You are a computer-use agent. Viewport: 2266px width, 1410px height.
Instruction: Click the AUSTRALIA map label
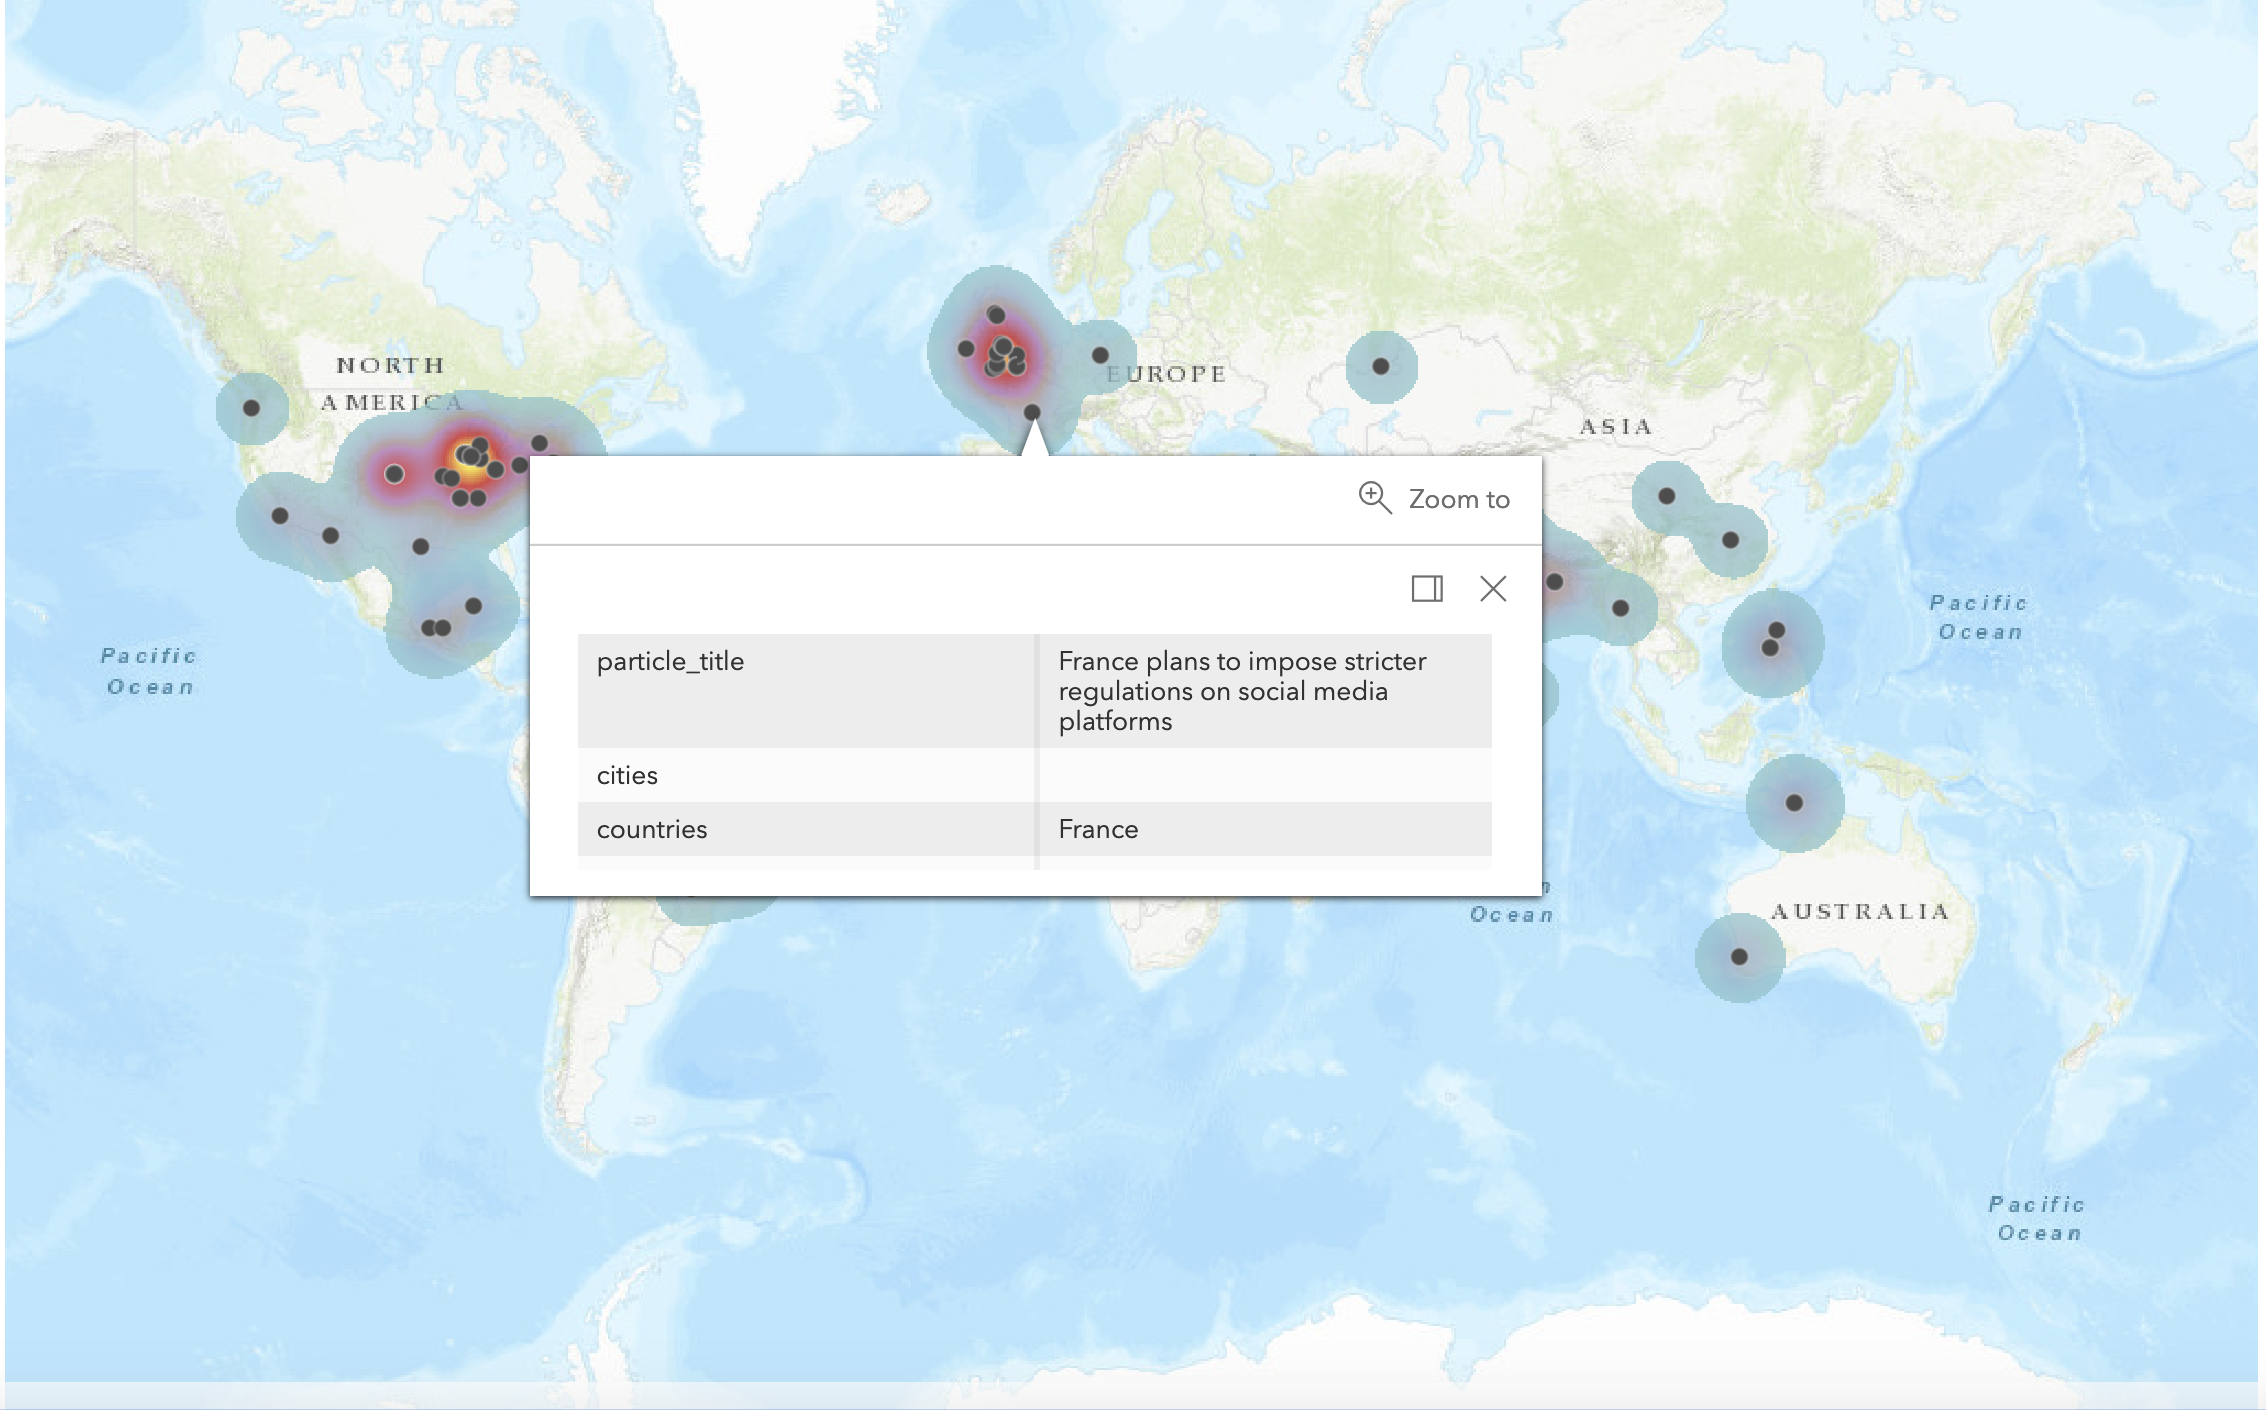pyautogui.click(x=1859, y=911)
